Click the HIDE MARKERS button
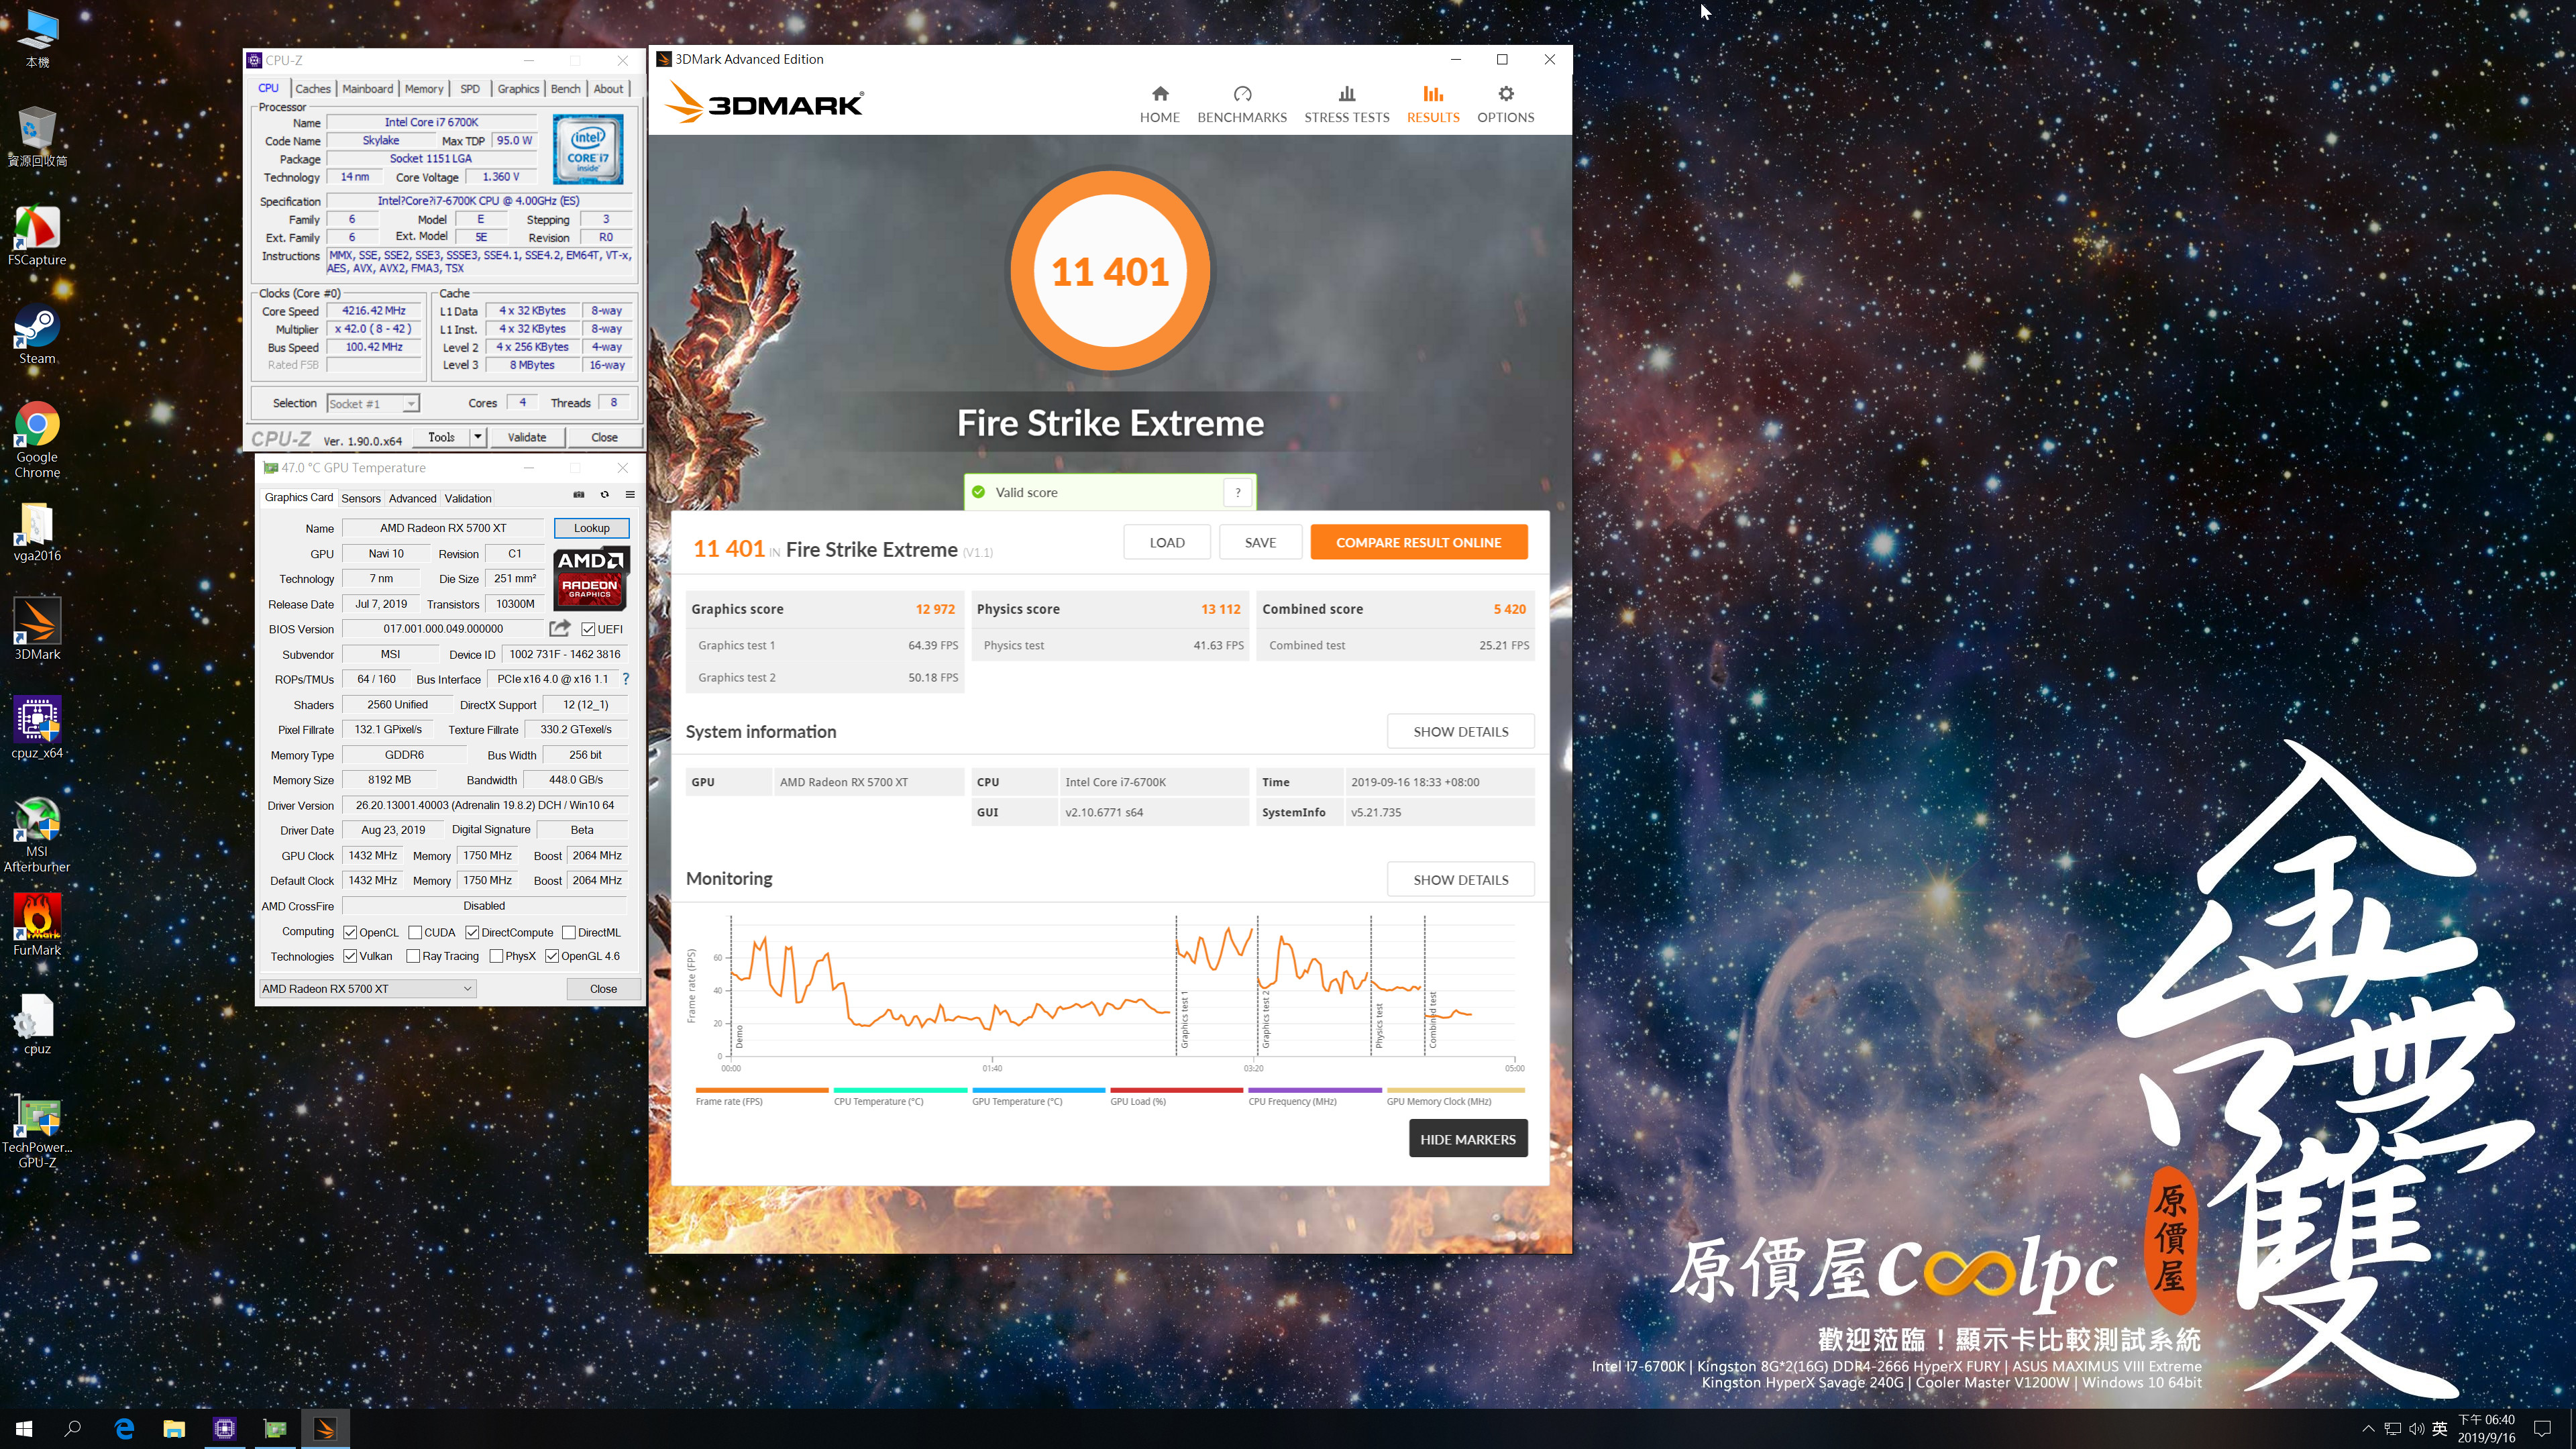Viewport: 2576px width, 1449px height. [1467, 1139]
